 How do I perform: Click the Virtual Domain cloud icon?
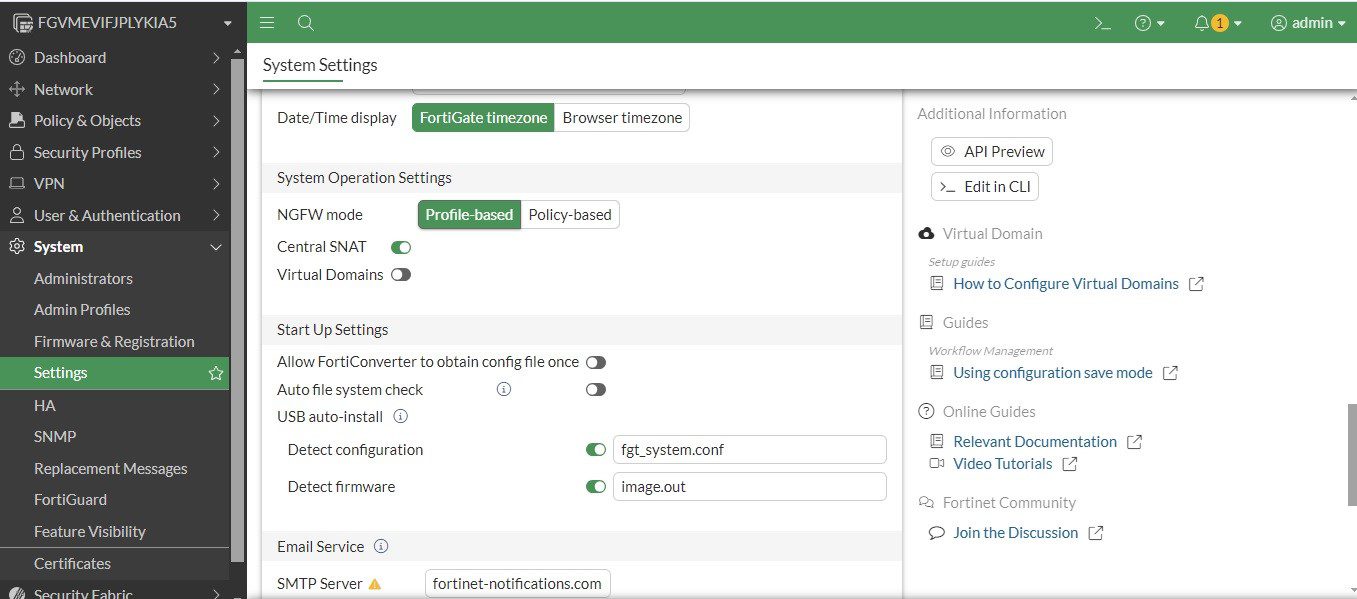coord(926,233)
